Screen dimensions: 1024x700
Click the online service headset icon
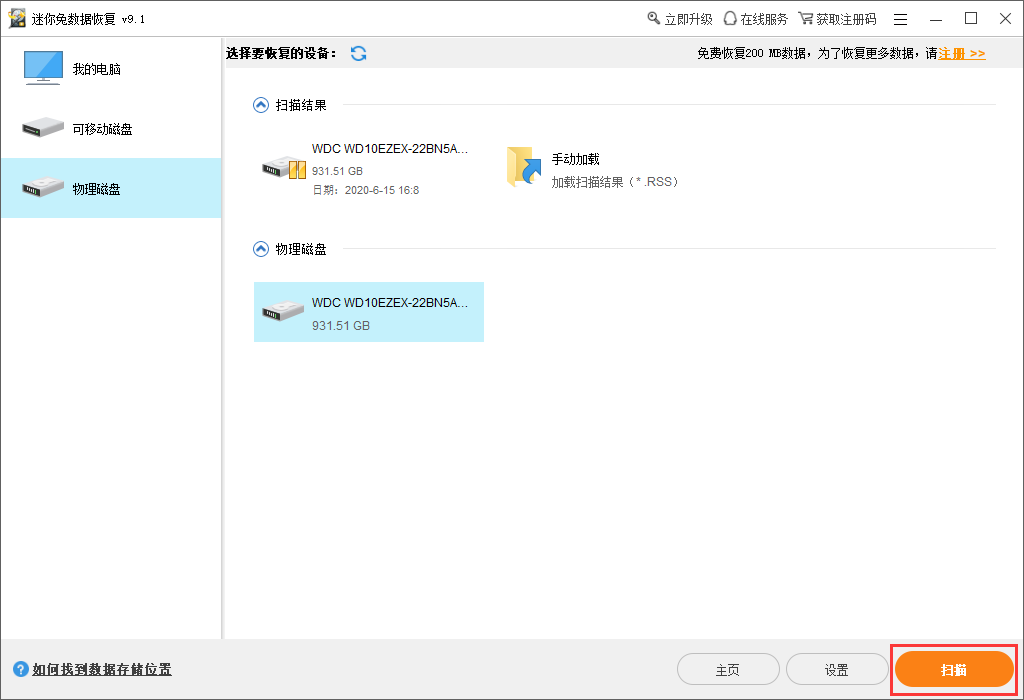(x=730, y=18)
